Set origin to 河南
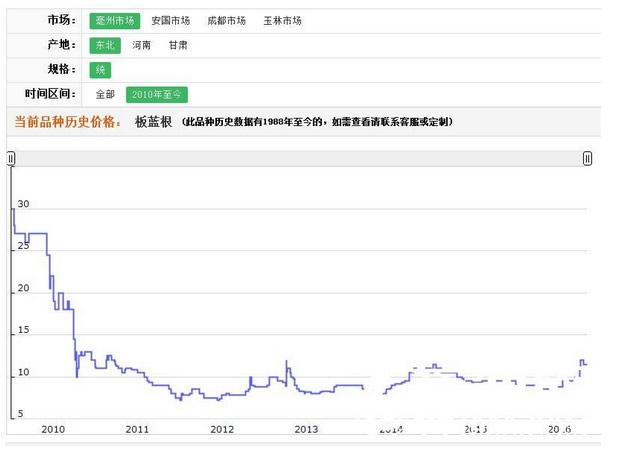The image size is (618, 457). click(x=142, y=45)
